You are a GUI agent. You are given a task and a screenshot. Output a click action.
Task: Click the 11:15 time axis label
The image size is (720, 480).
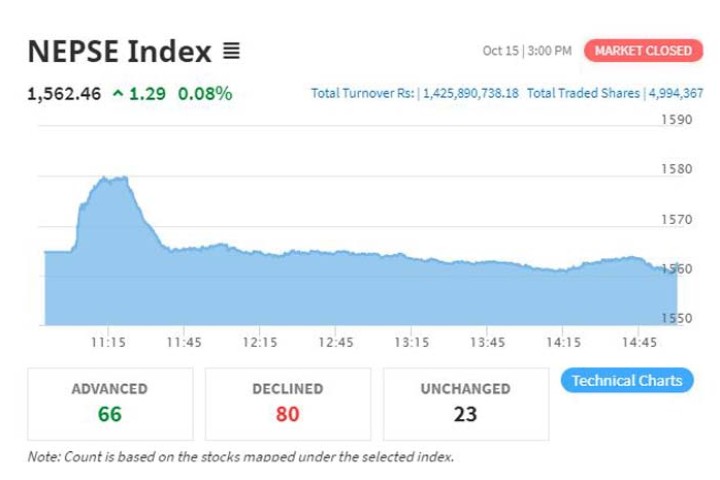tap(108, 342)
